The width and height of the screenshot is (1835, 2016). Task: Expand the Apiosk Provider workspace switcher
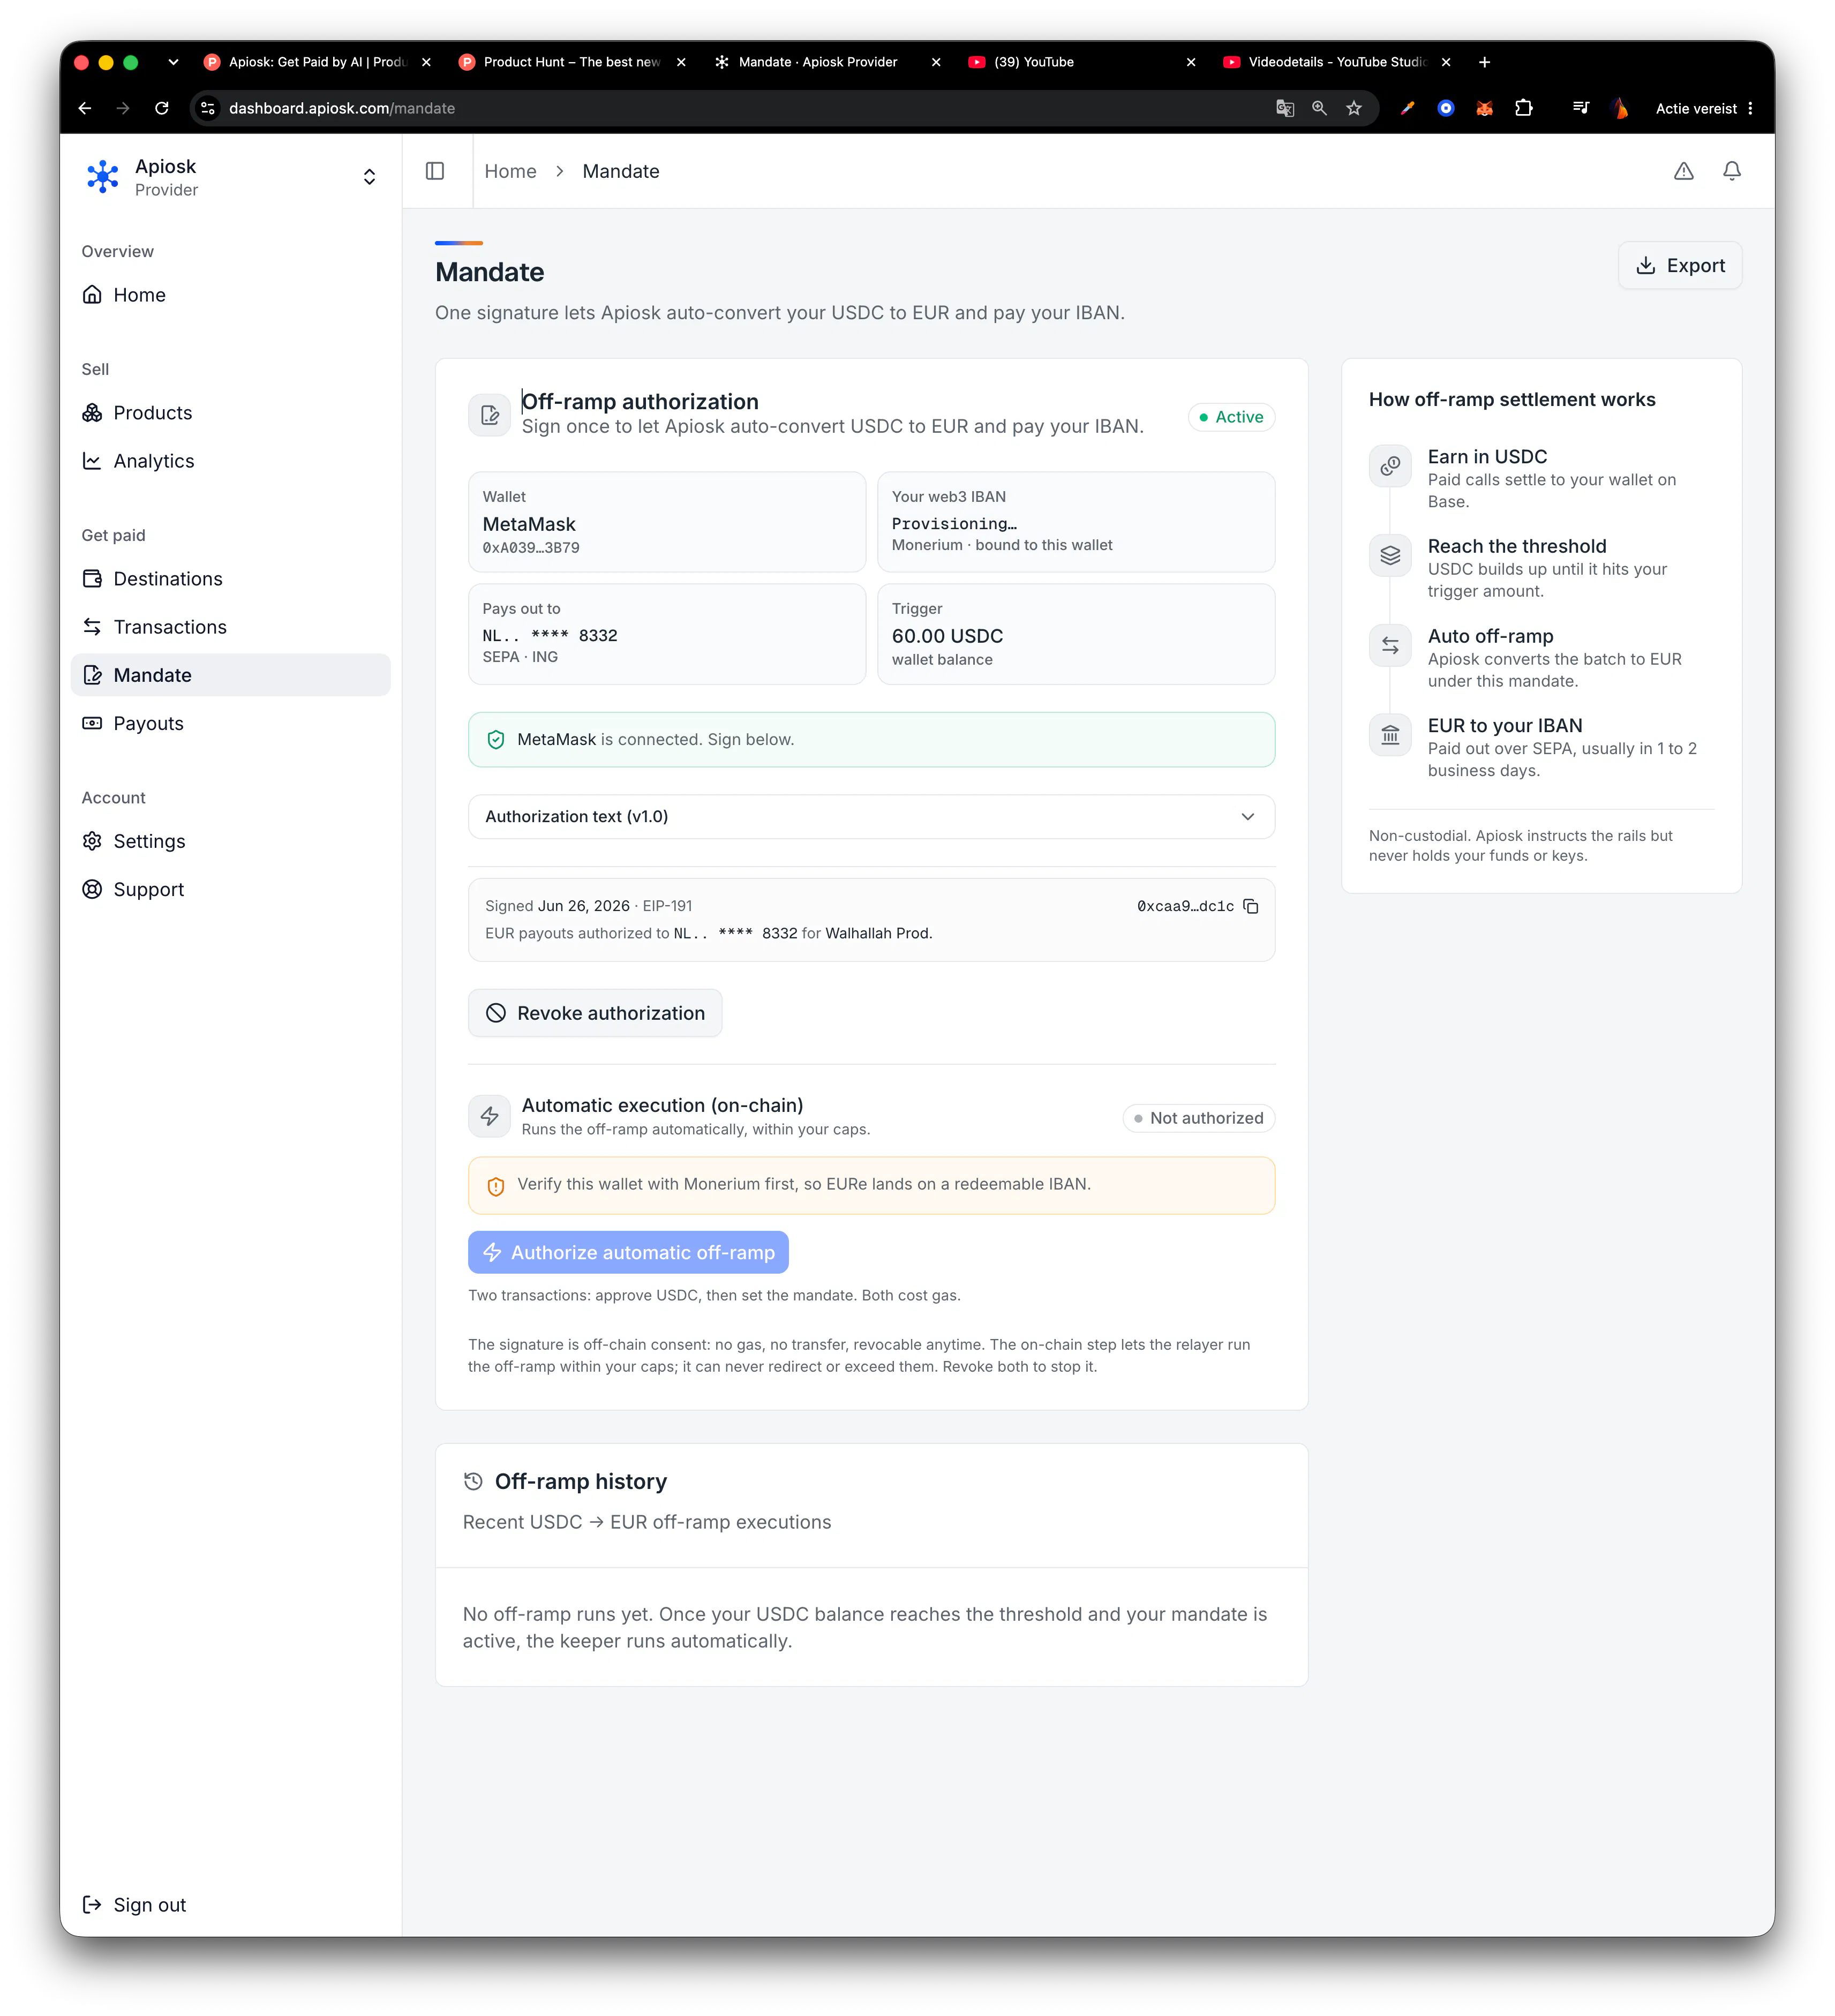pos(369,177)
